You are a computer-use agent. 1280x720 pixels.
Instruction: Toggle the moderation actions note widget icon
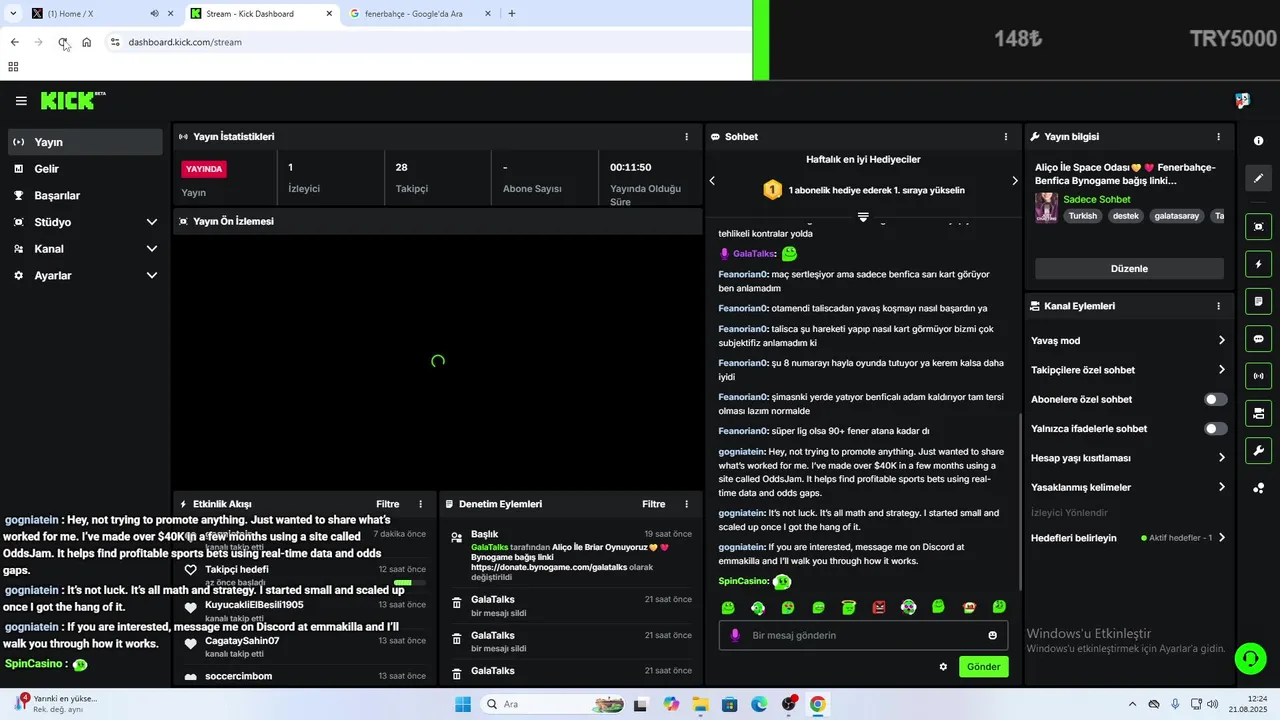point(1258,301)
